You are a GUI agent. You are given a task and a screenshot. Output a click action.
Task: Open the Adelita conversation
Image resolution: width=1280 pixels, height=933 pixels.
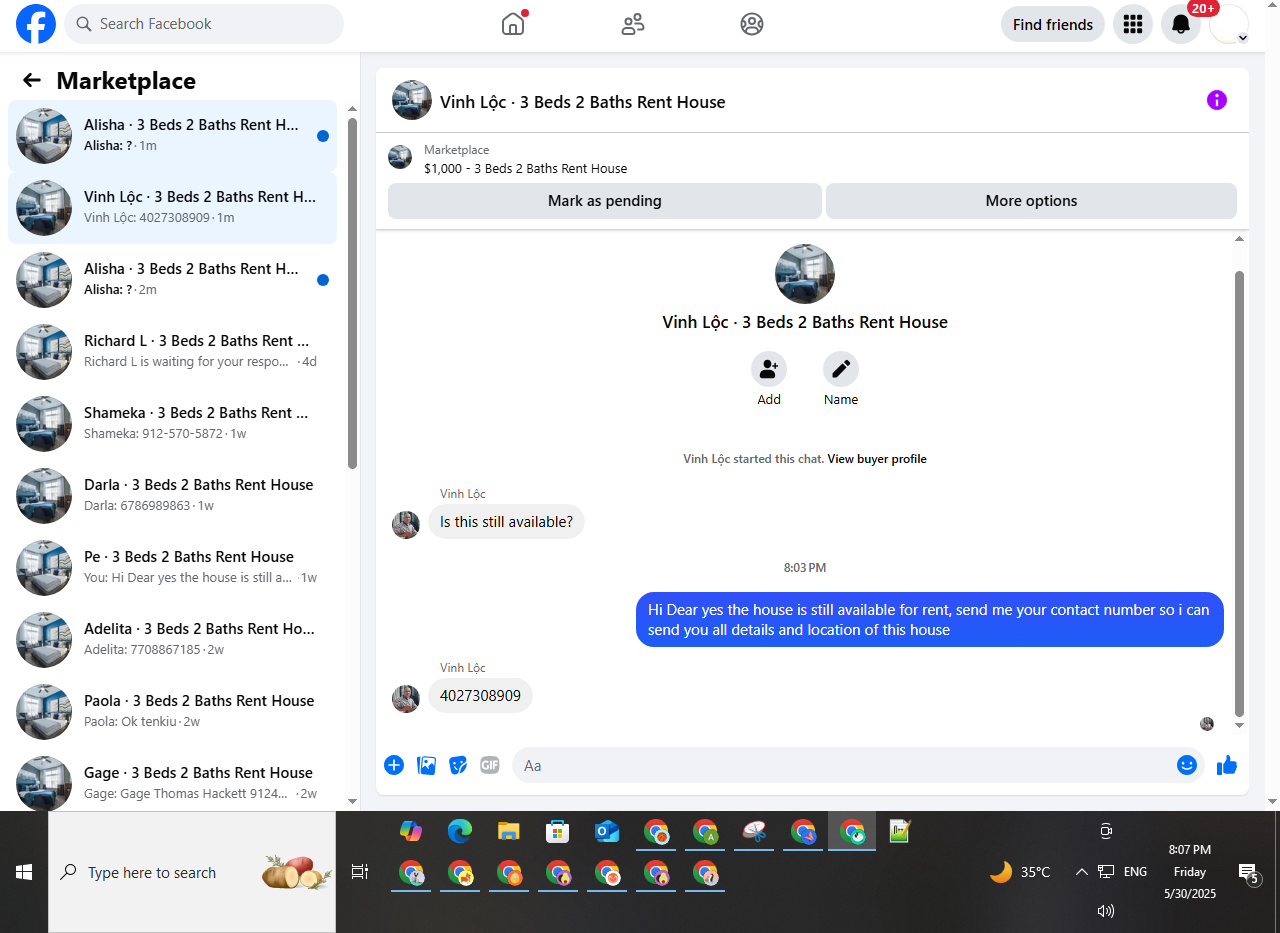coord(172,640)
